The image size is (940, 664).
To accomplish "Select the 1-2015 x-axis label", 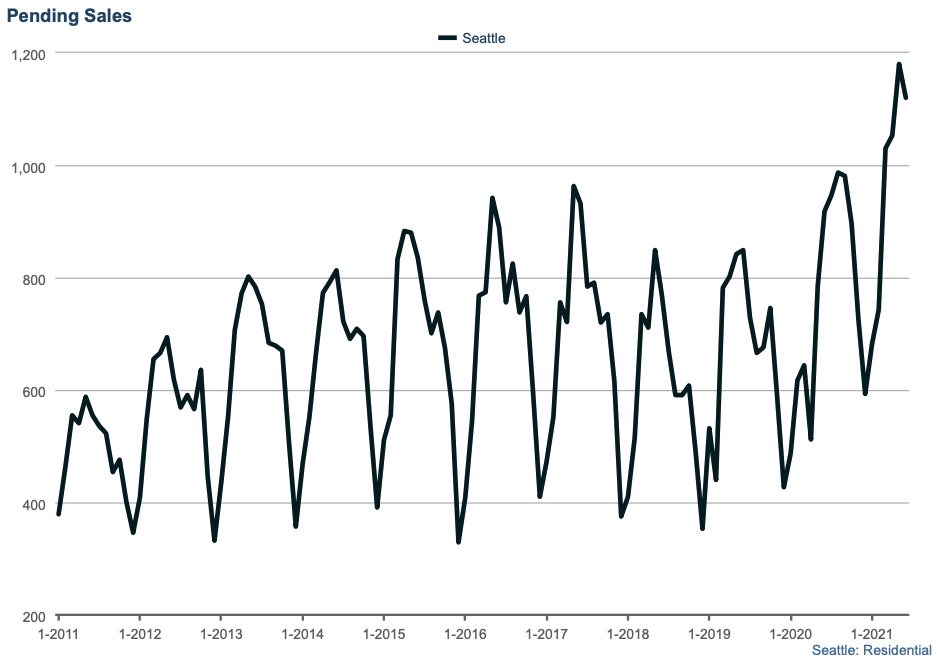I will [x=383, y=634].
